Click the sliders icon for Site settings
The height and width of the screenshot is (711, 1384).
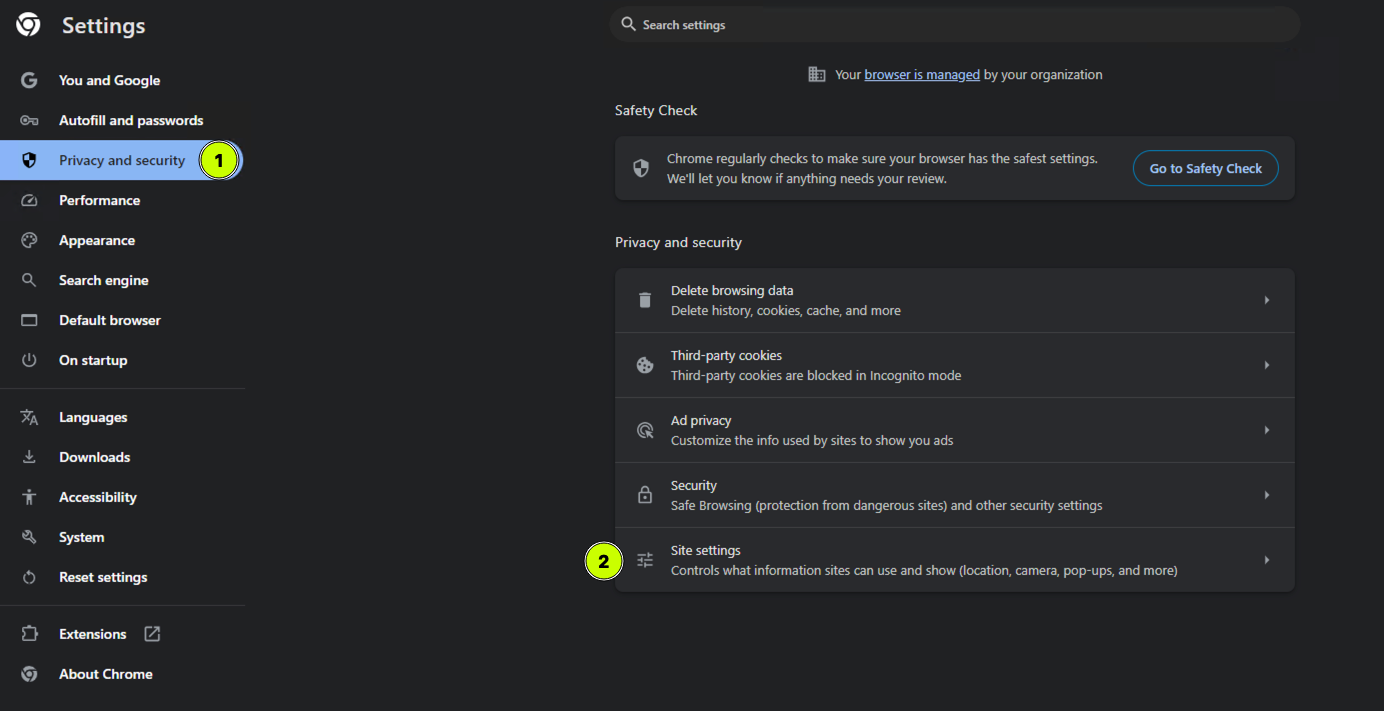click(645, 560)
